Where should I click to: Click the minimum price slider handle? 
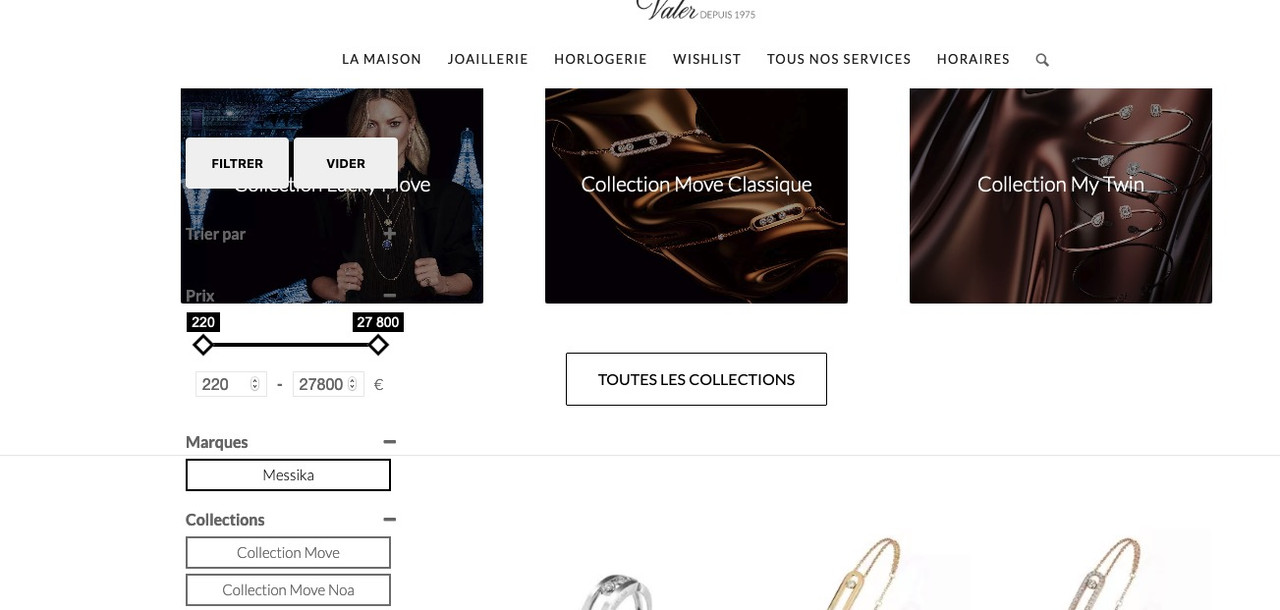click(203, 345)
